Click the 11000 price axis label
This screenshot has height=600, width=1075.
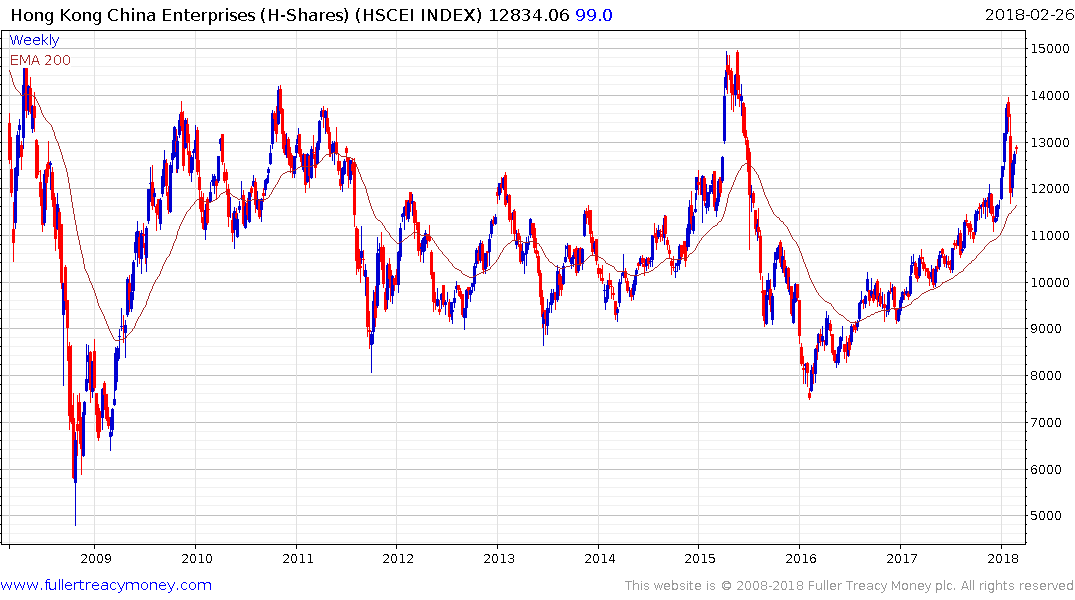1050,235
